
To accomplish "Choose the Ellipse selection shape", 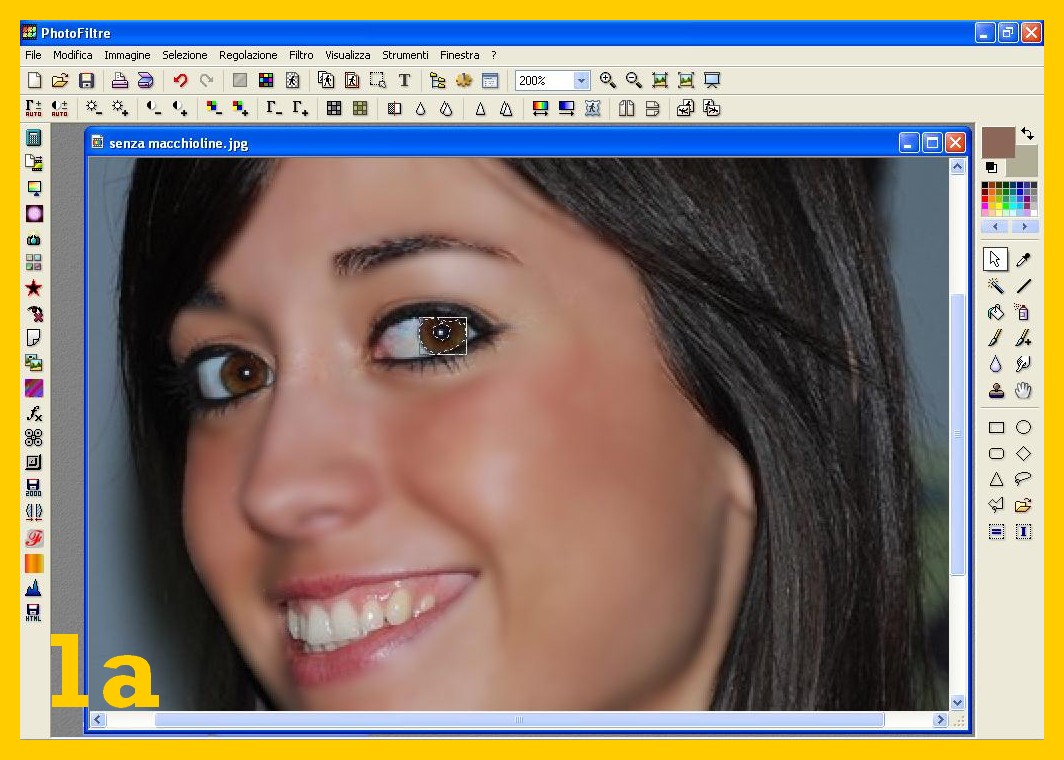I will 1023,427.
